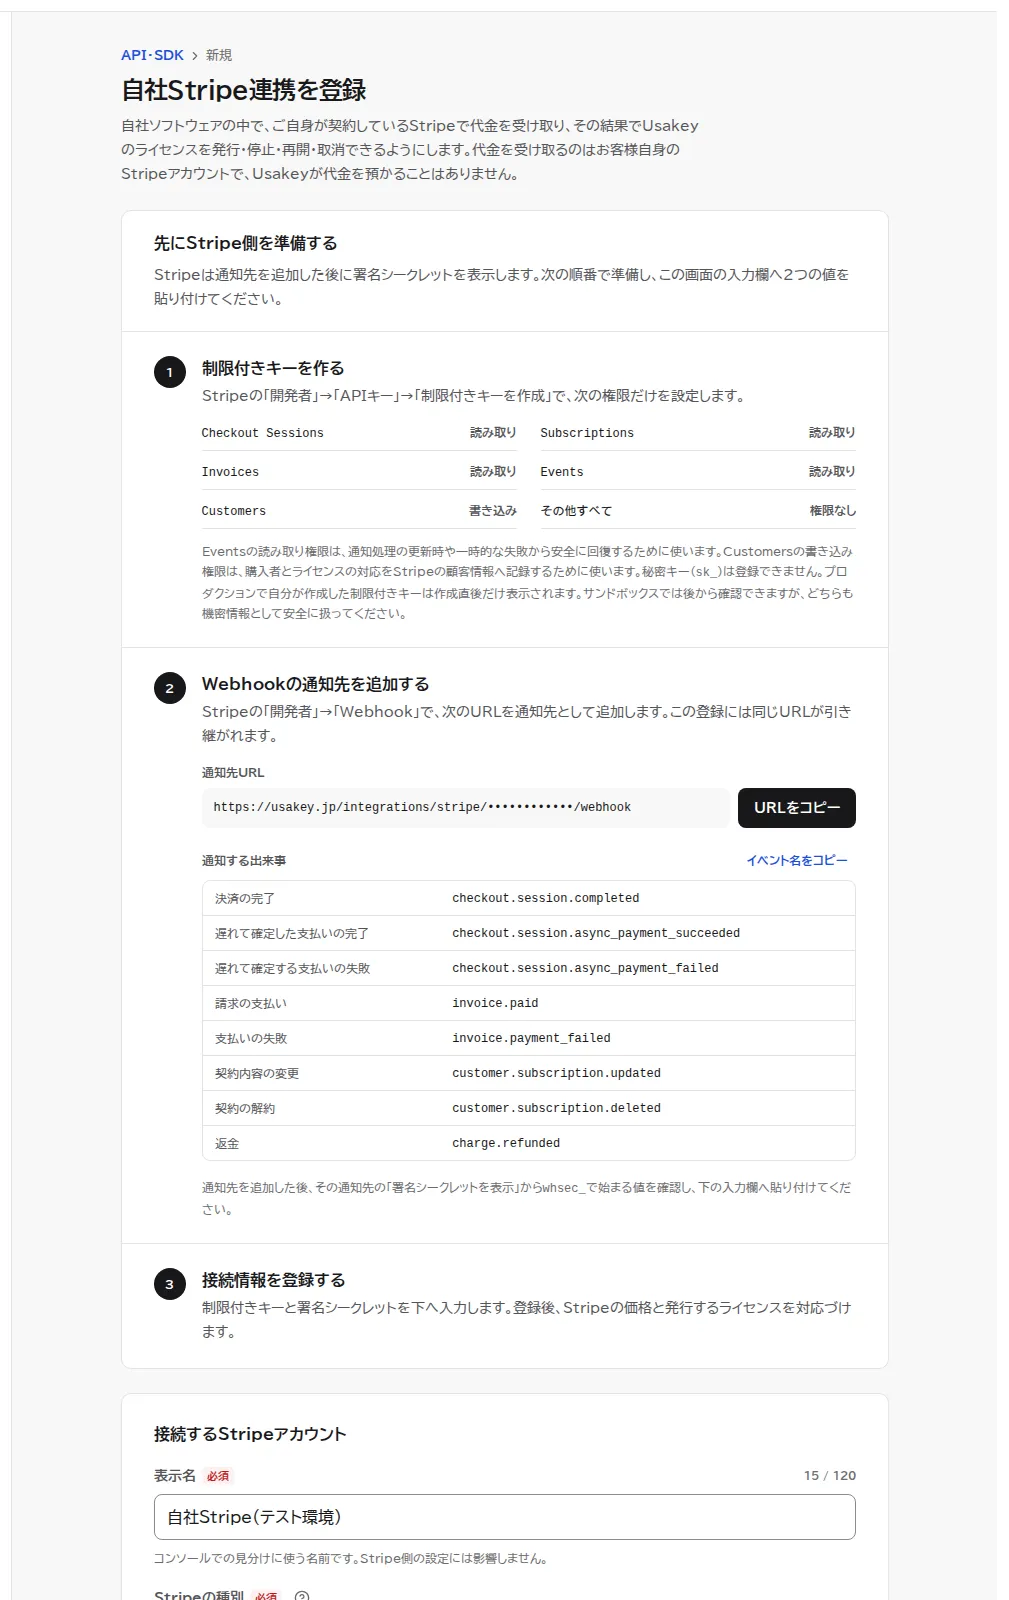Click the Invoices permission name

[x=230, y=472]
